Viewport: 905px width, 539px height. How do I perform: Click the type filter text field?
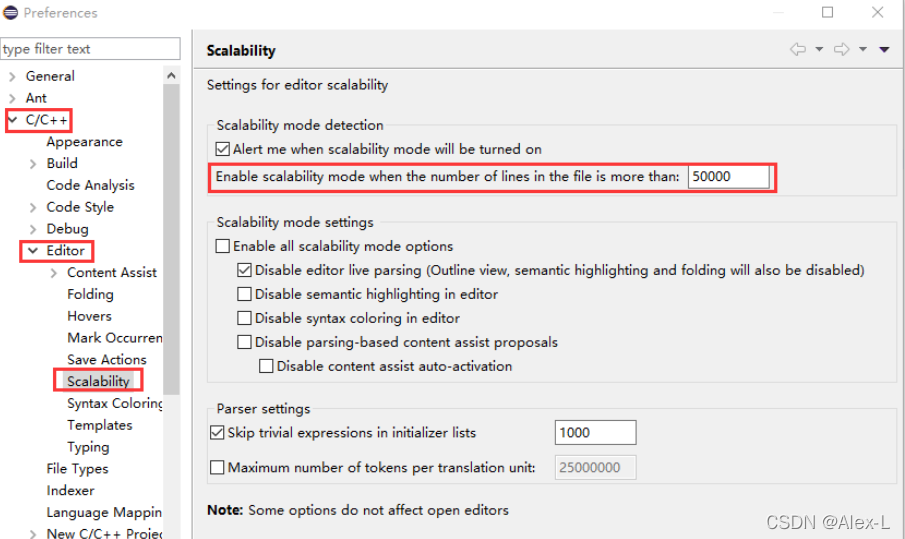(x=90, y=49)
